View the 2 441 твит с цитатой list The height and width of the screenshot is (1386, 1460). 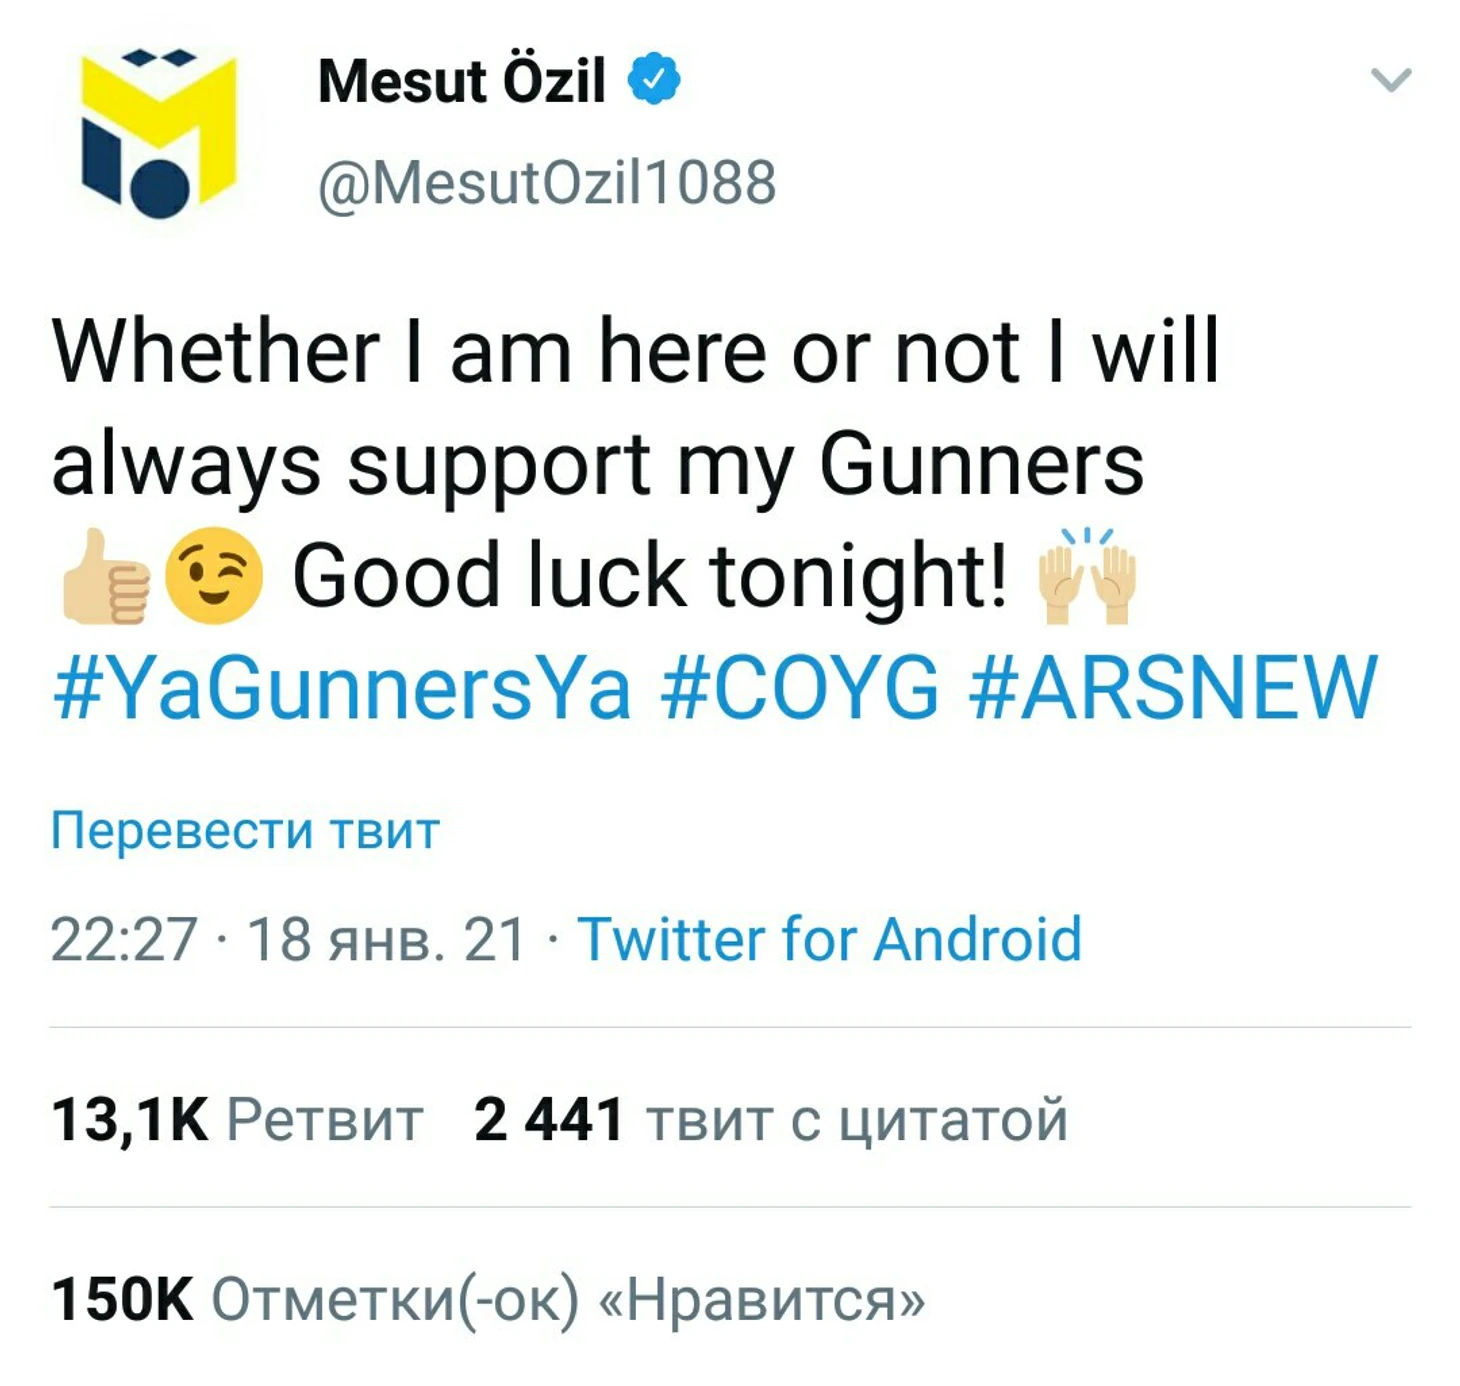tap(771, 1118)
